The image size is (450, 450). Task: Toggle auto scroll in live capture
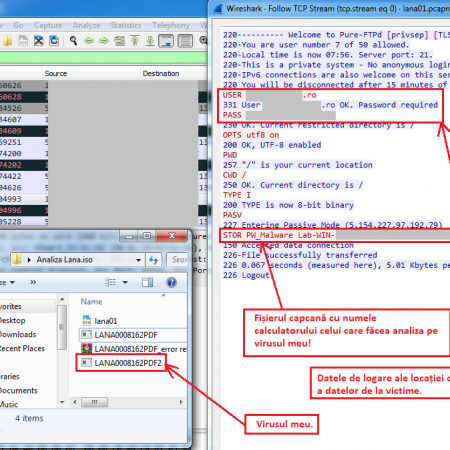pyautogui.click(x=166, y=41)
